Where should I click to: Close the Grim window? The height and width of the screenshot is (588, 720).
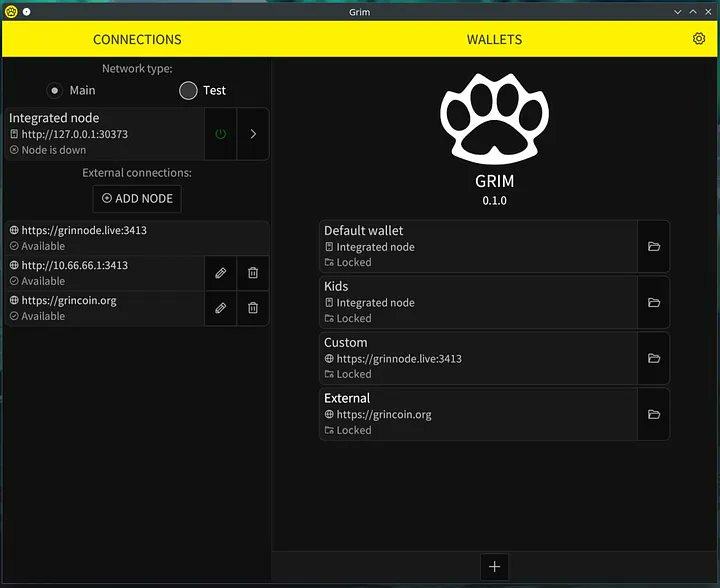pyautogui.click(x=708, y=12)
